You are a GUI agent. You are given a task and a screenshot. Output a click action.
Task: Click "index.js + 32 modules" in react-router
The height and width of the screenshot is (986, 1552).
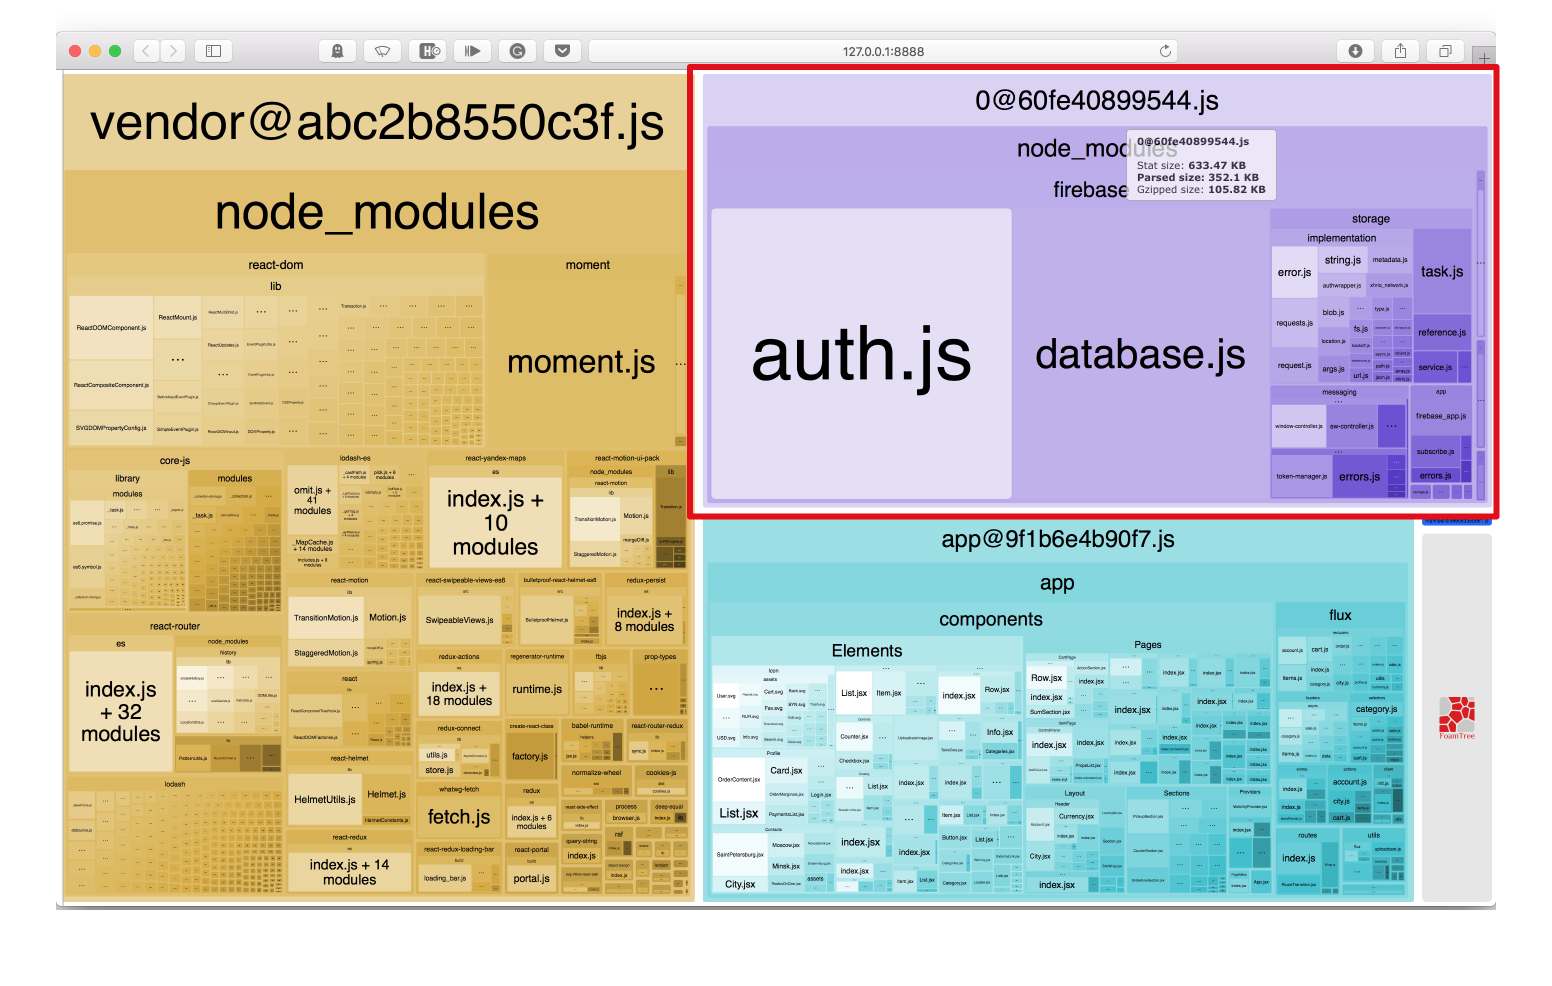[x=120, y=712]
